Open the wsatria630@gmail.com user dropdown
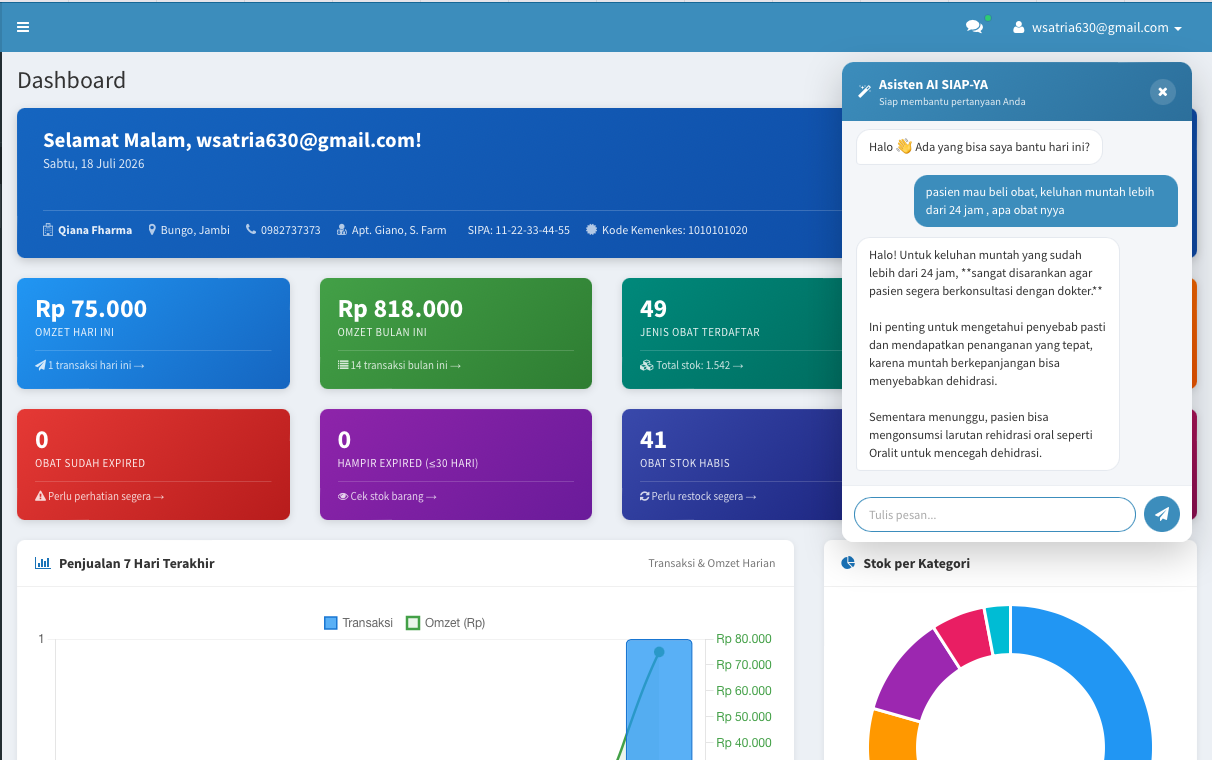 (x=1098, y=27)
